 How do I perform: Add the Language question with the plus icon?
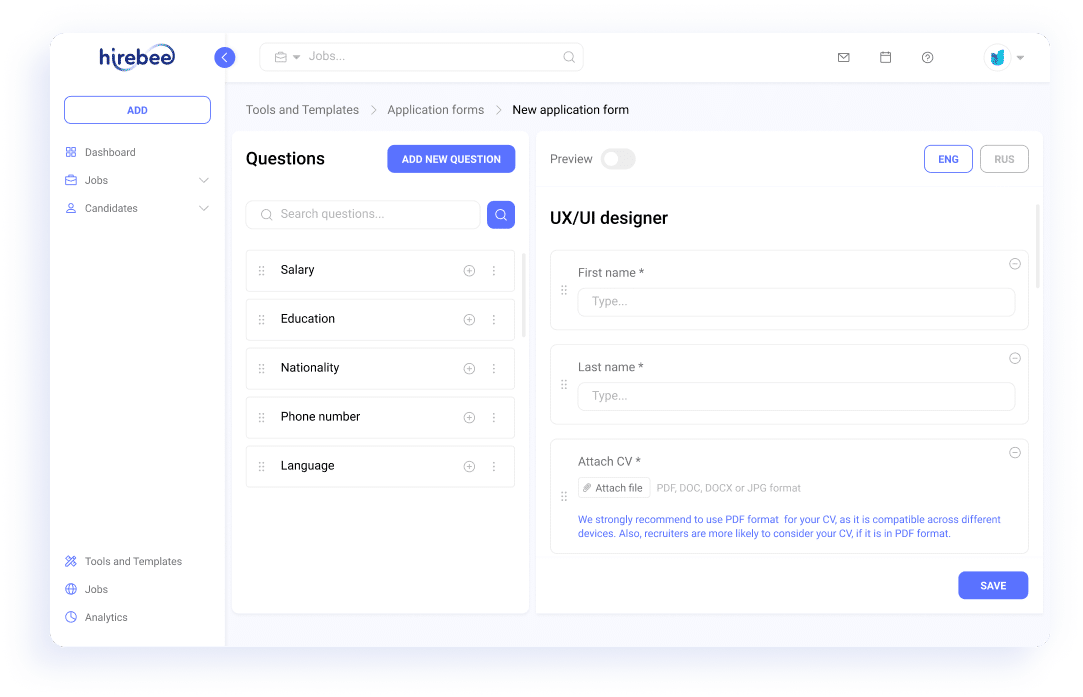469,467
